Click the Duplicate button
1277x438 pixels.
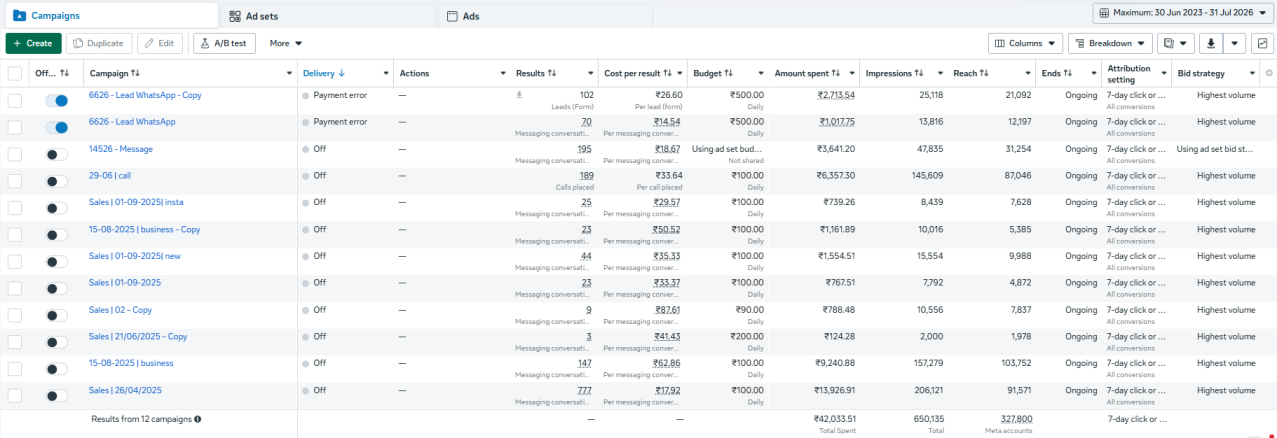point(98,43)
